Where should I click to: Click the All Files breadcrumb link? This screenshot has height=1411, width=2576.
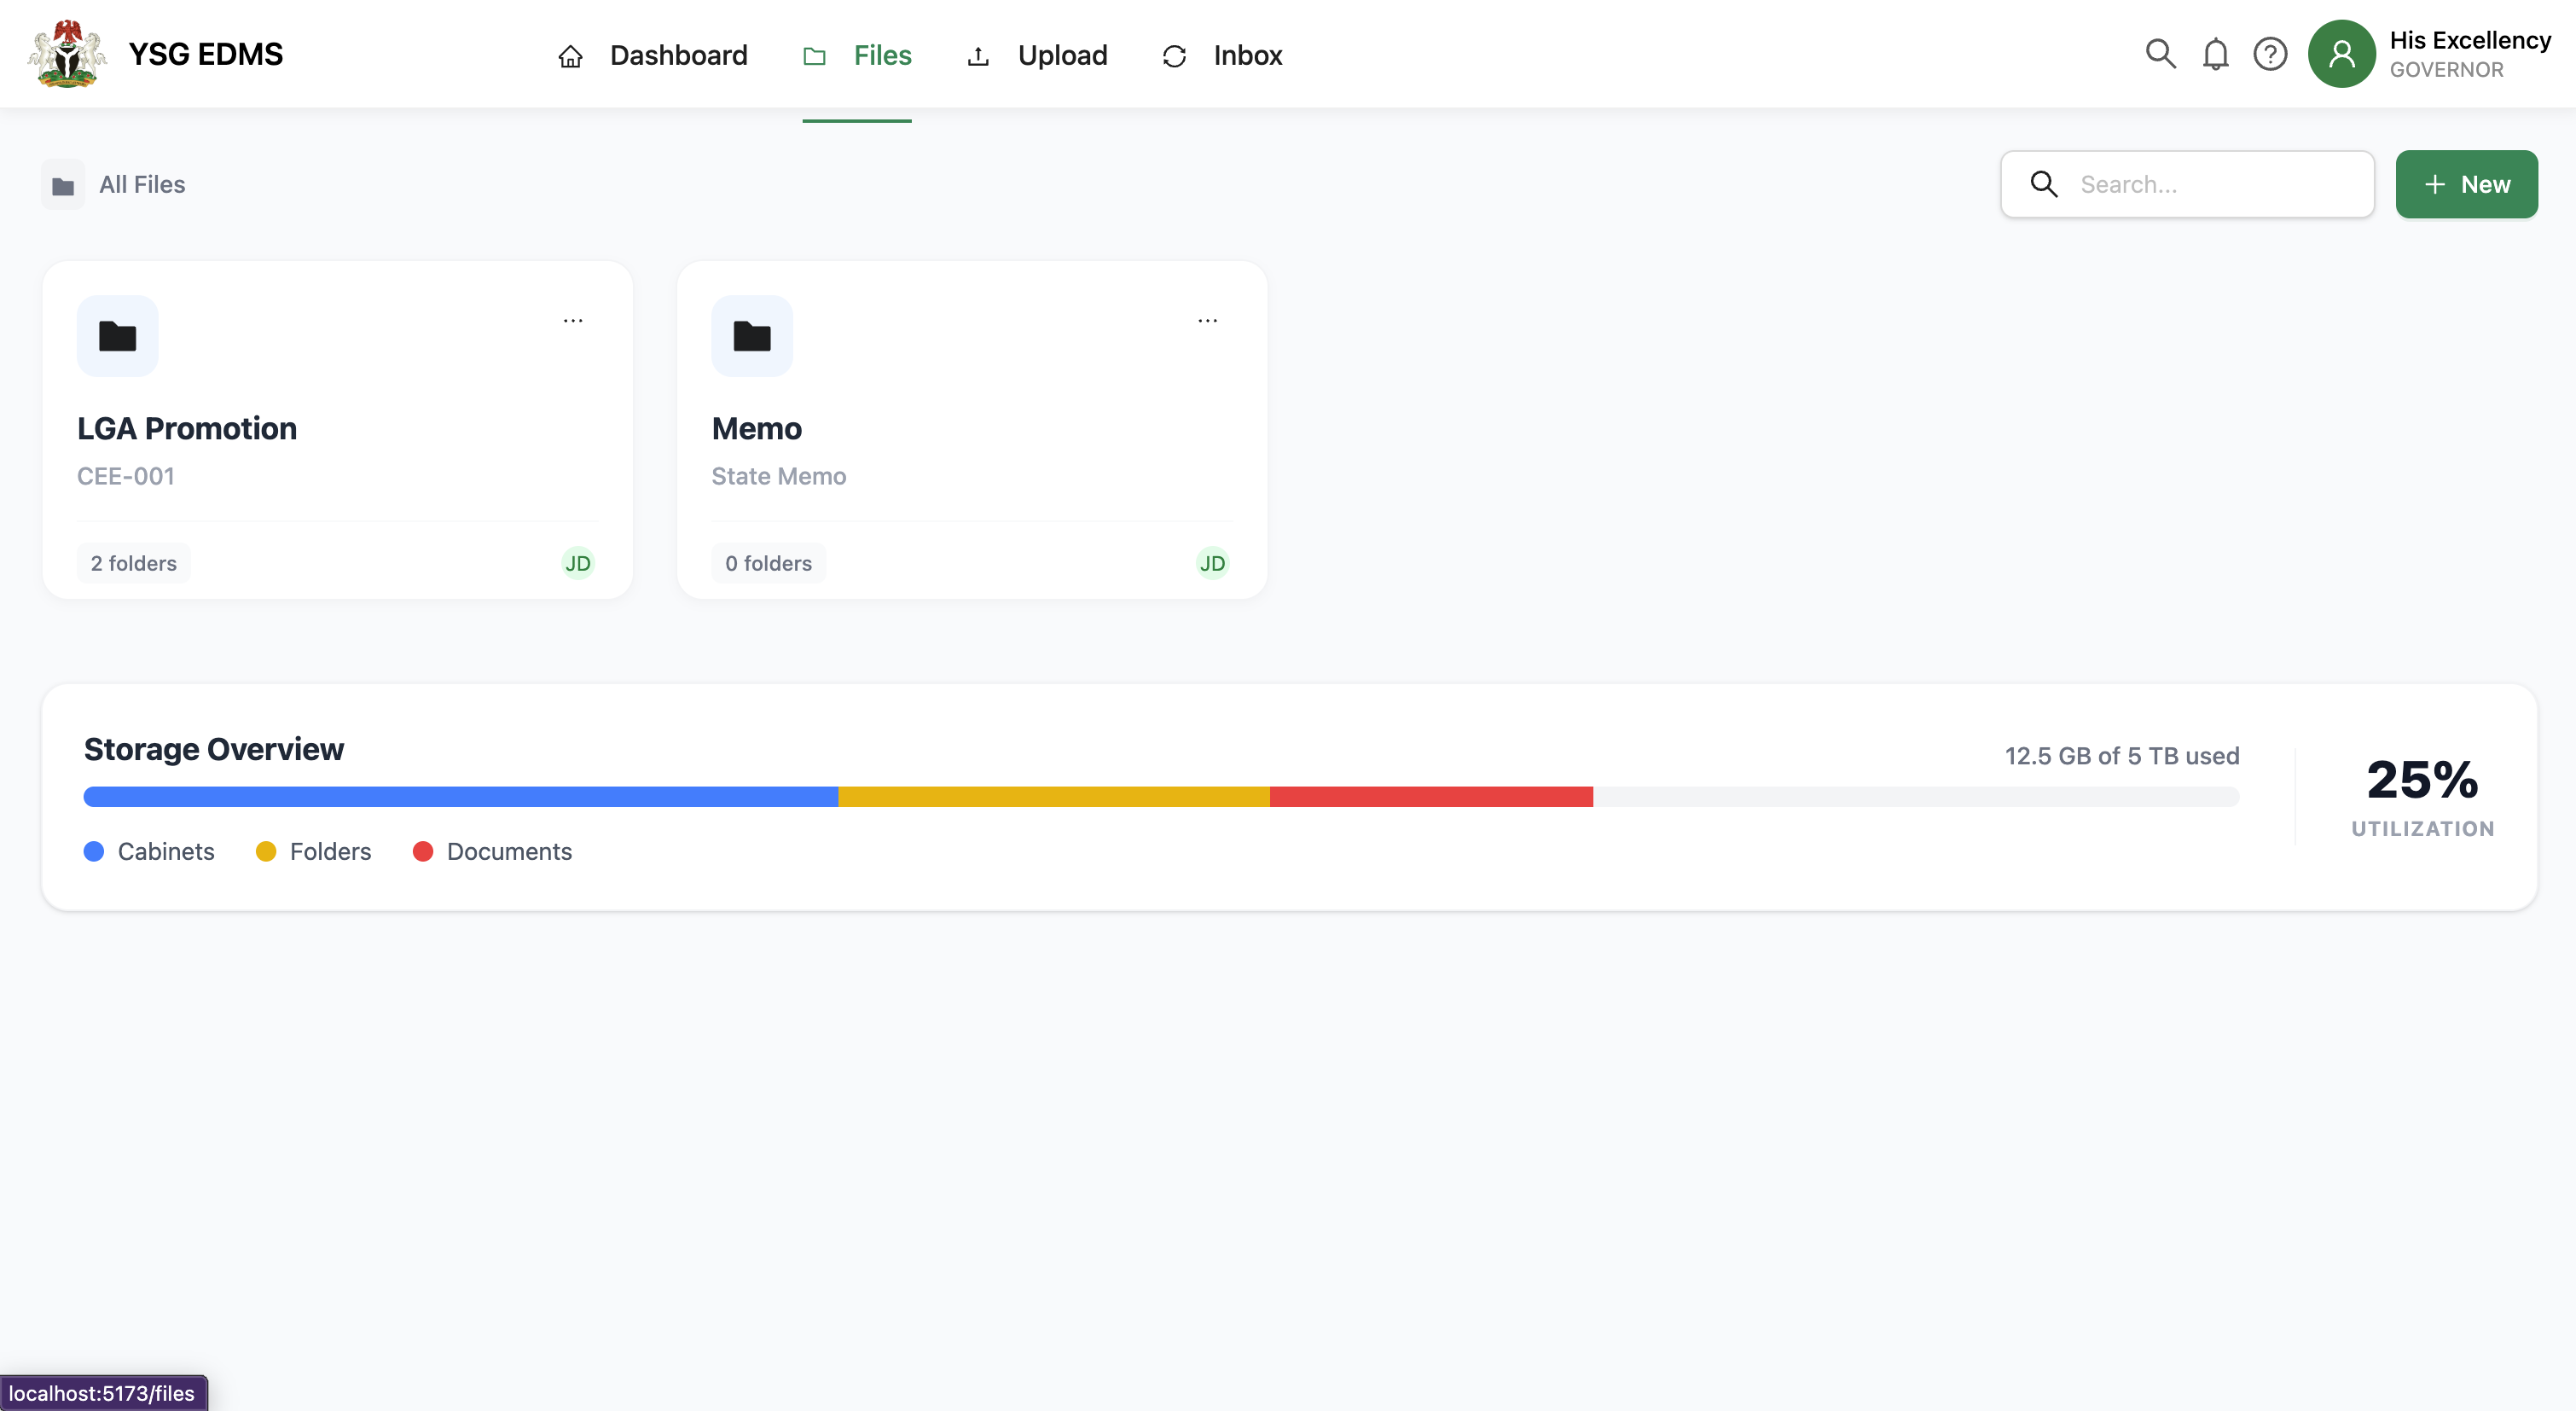click(x=142, y=185)
